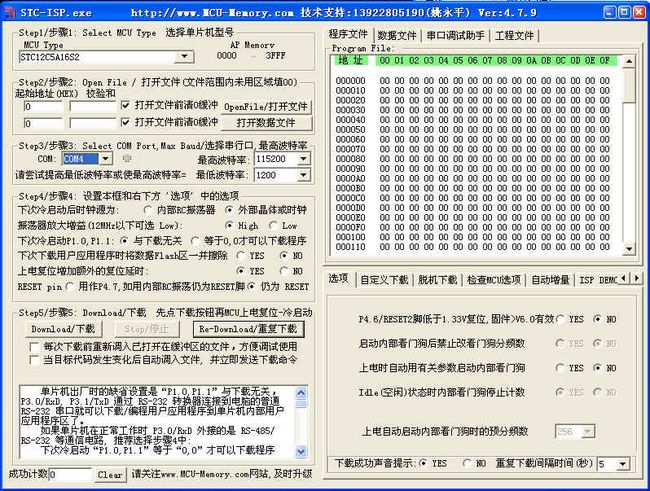Image resolution: width=650 pixels, height=491 pixels.
Task: Click the 地址 header in hex view
Action: tap(351, 61)
